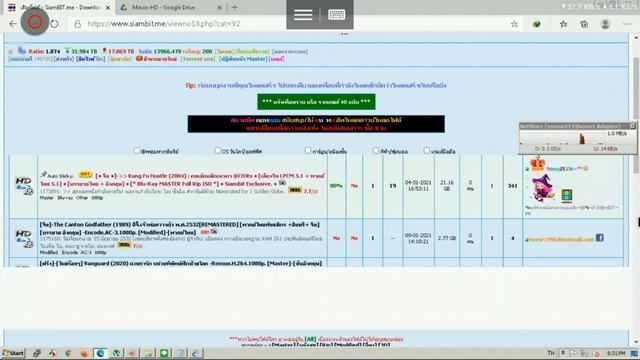Screen dimensions: 640x360
Task: Tick the fourth filter checkbox above the list
Action: (x=376, y=151)
